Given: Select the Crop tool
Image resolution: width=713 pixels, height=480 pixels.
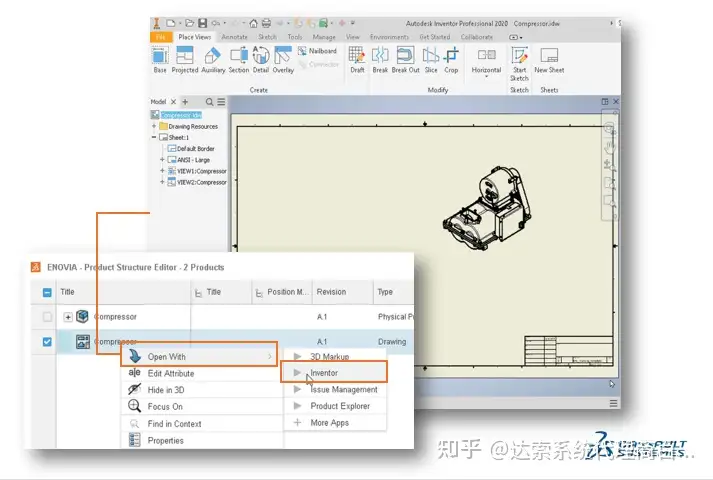Looking at the screenshot, I should pos(451,60).
